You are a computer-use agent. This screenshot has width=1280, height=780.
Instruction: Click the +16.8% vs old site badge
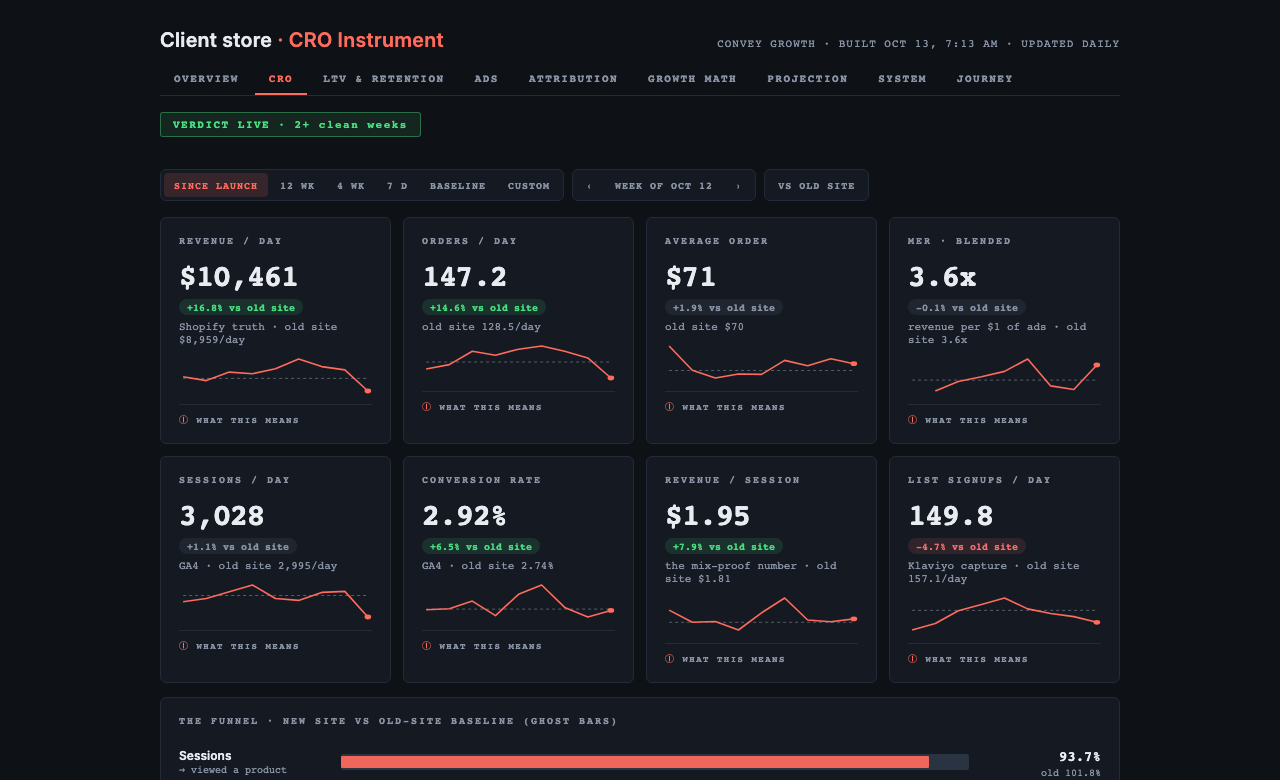241,308
